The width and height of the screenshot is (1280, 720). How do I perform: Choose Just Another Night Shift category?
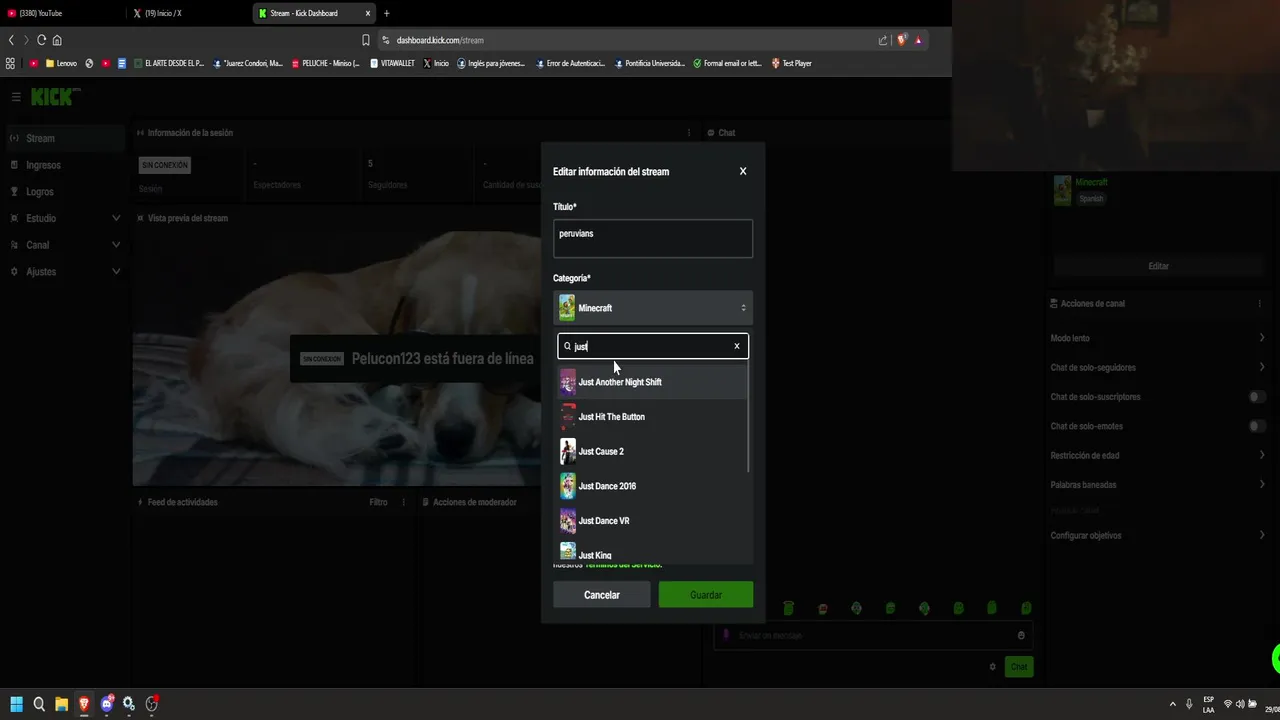coord(652,382)
